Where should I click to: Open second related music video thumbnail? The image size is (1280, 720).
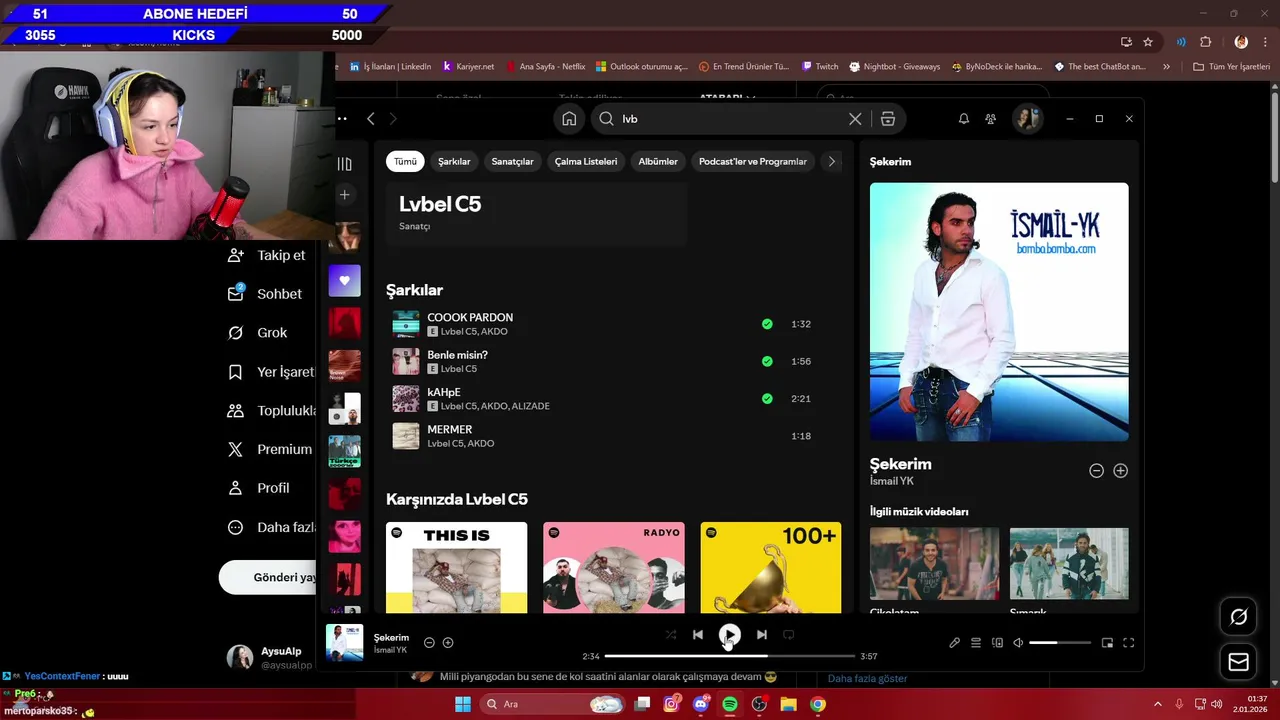pos(1069,564)
